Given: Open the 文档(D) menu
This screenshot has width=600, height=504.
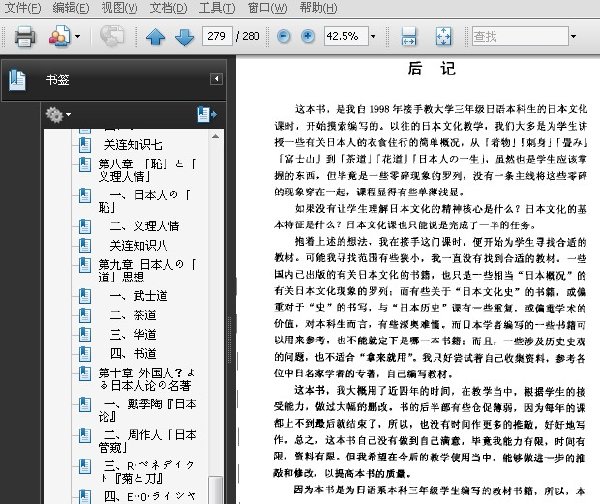Looking at the screenshot, I should click(x=168, y=8).
